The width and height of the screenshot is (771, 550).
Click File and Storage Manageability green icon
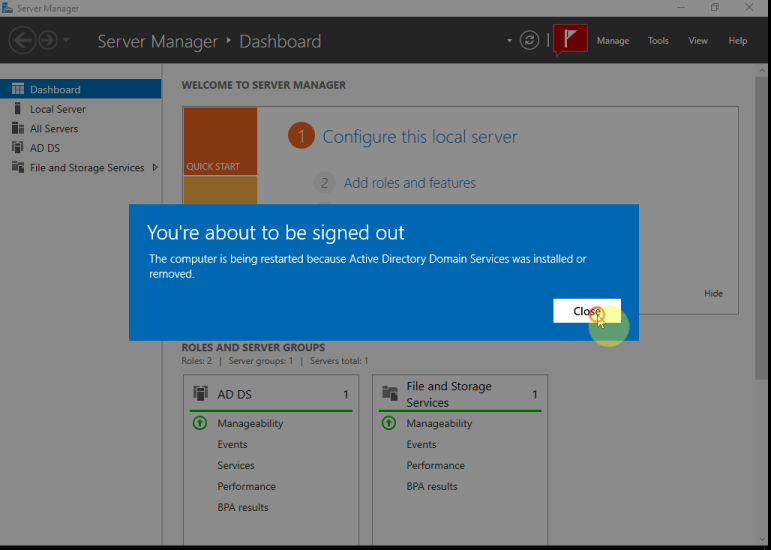(388, 423)
